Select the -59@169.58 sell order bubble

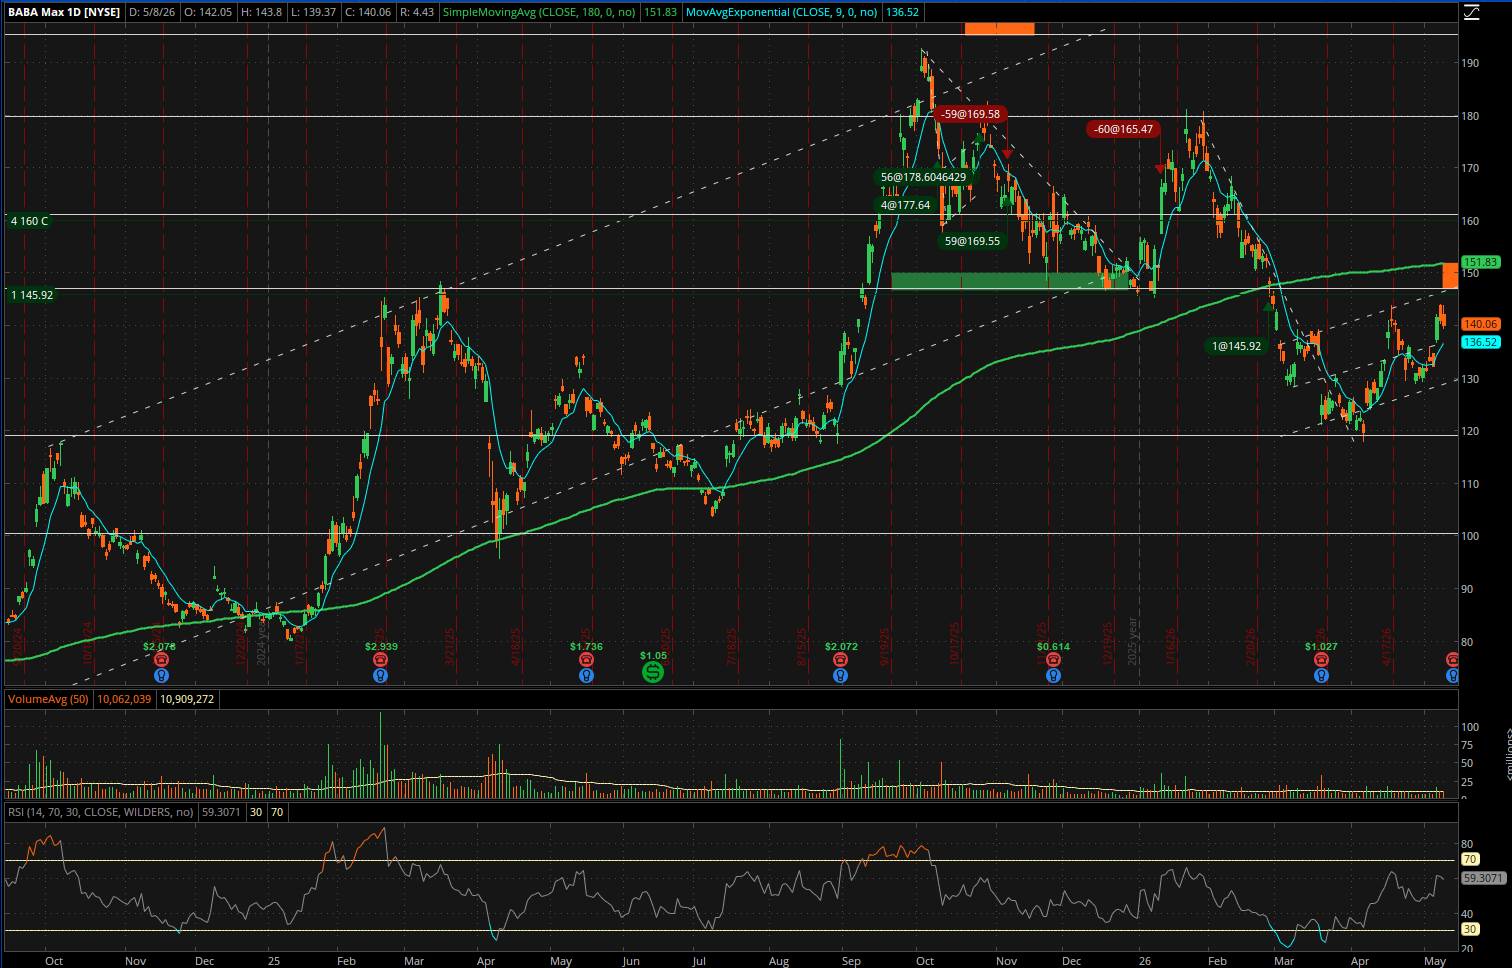coord(970,114)
